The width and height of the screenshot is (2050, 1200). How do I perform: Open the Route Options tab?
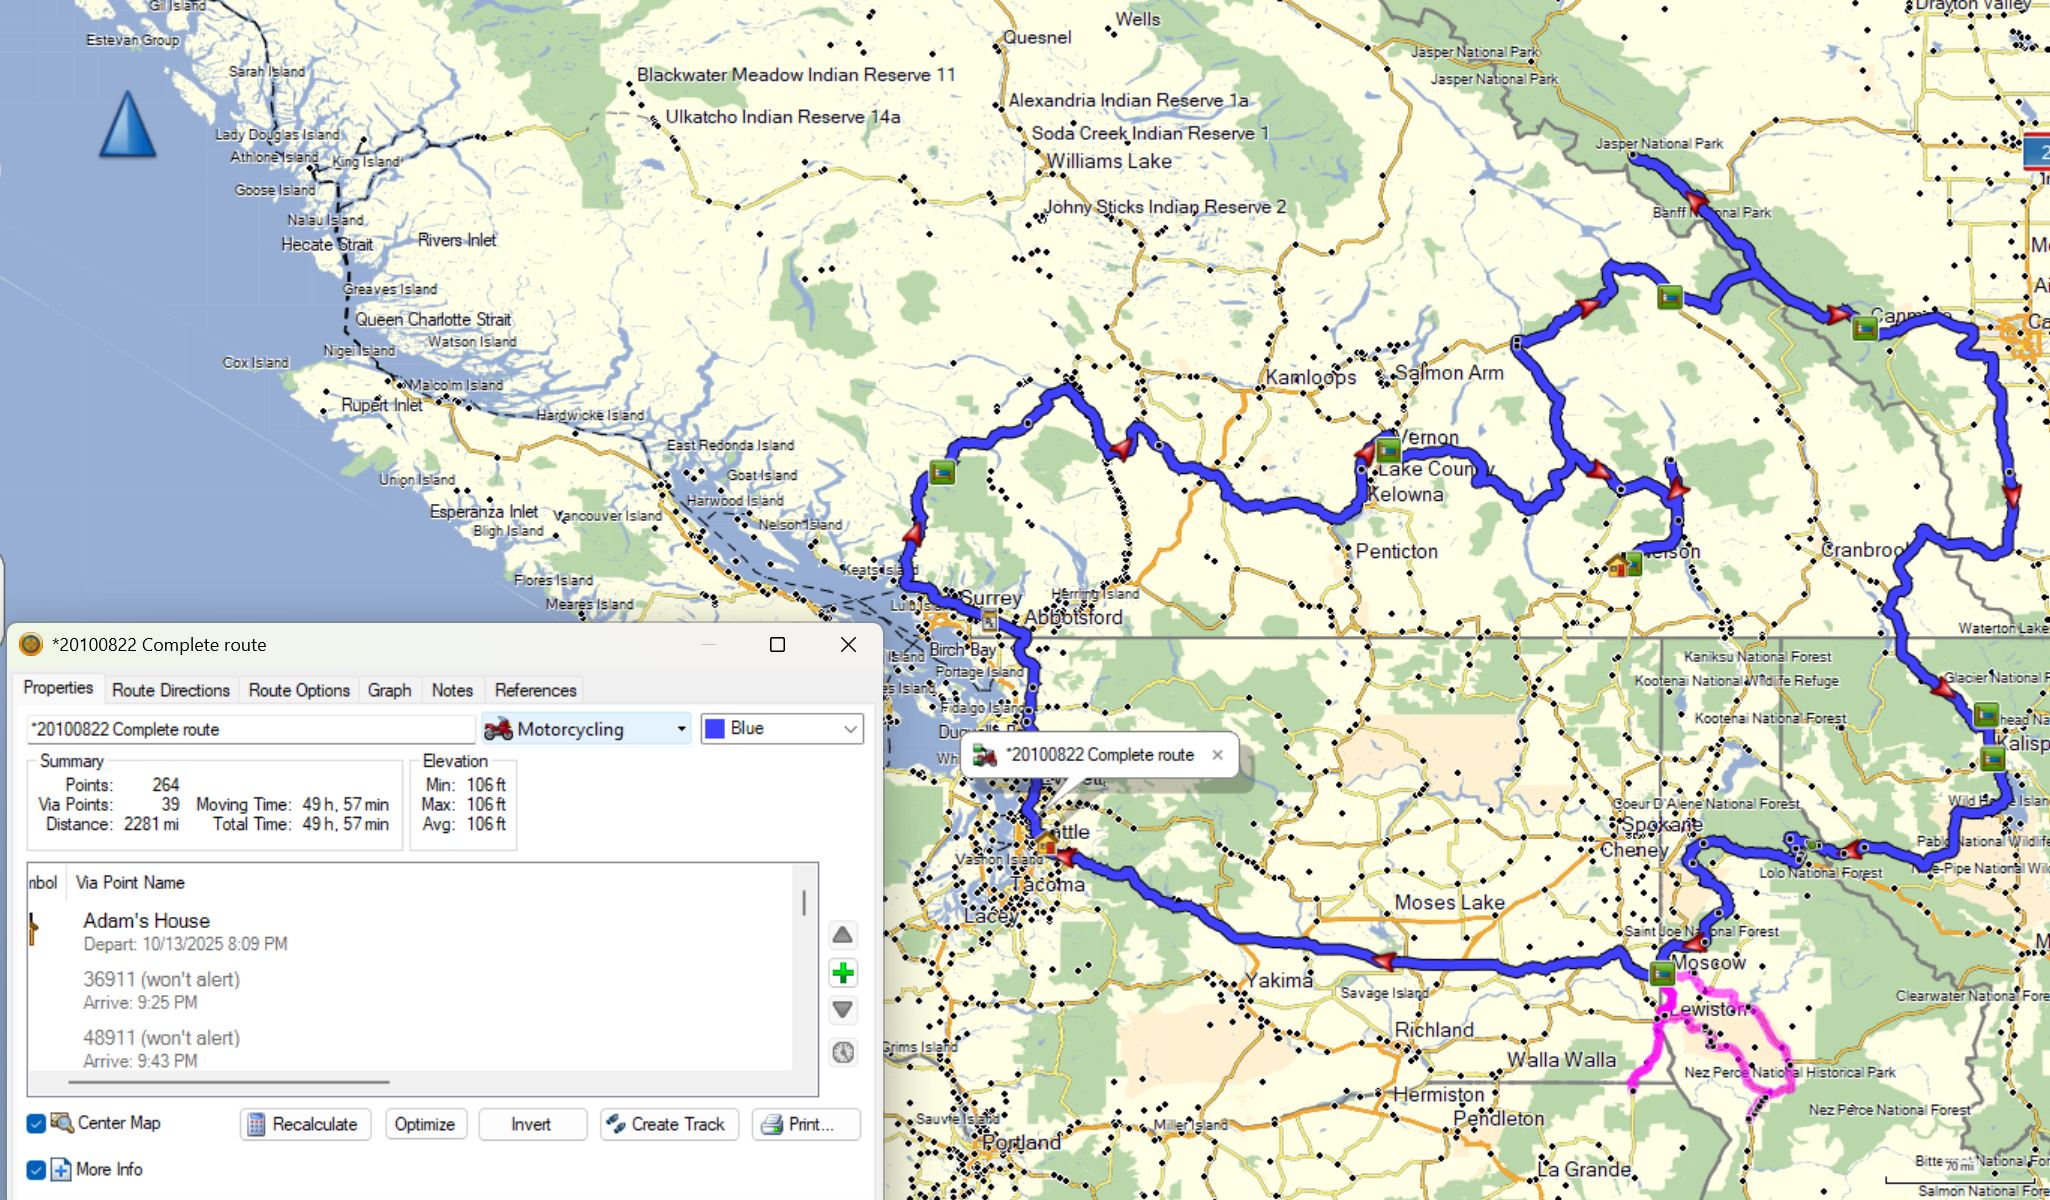point(299,690)
